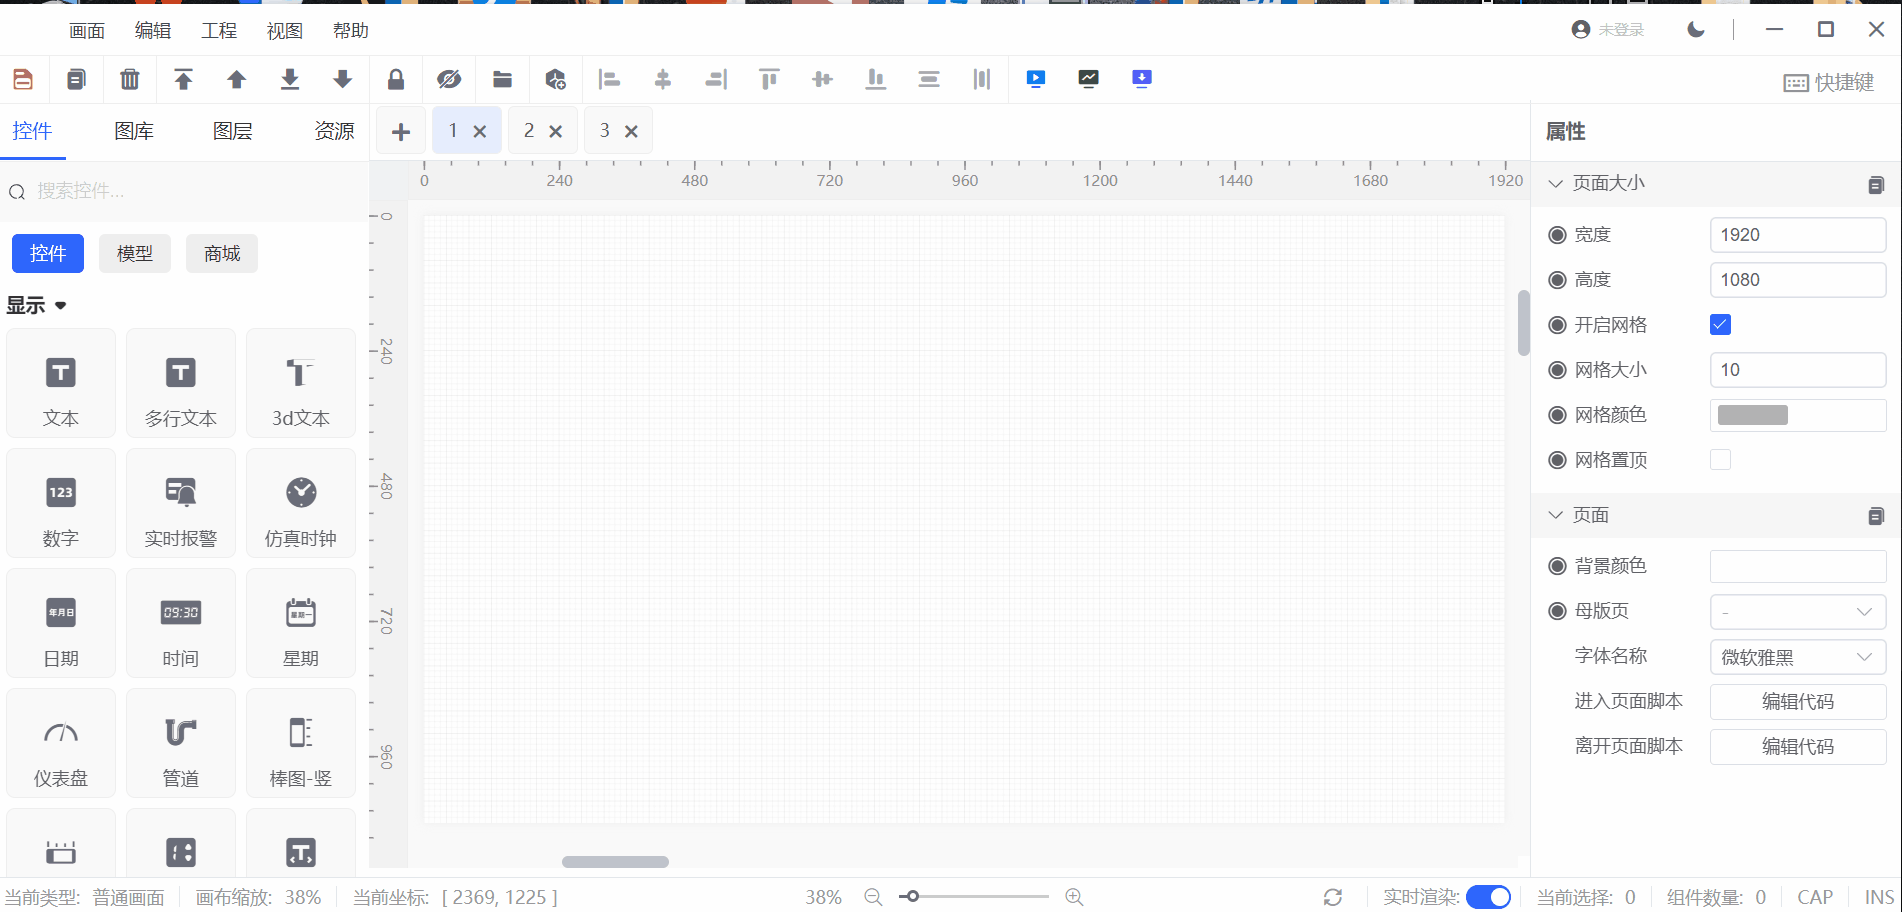Viewport: 1902px width, 912px height.
Task: Open the 字体名称 font dropdown
Action: pyautogui.click(x=1797, y=657)
